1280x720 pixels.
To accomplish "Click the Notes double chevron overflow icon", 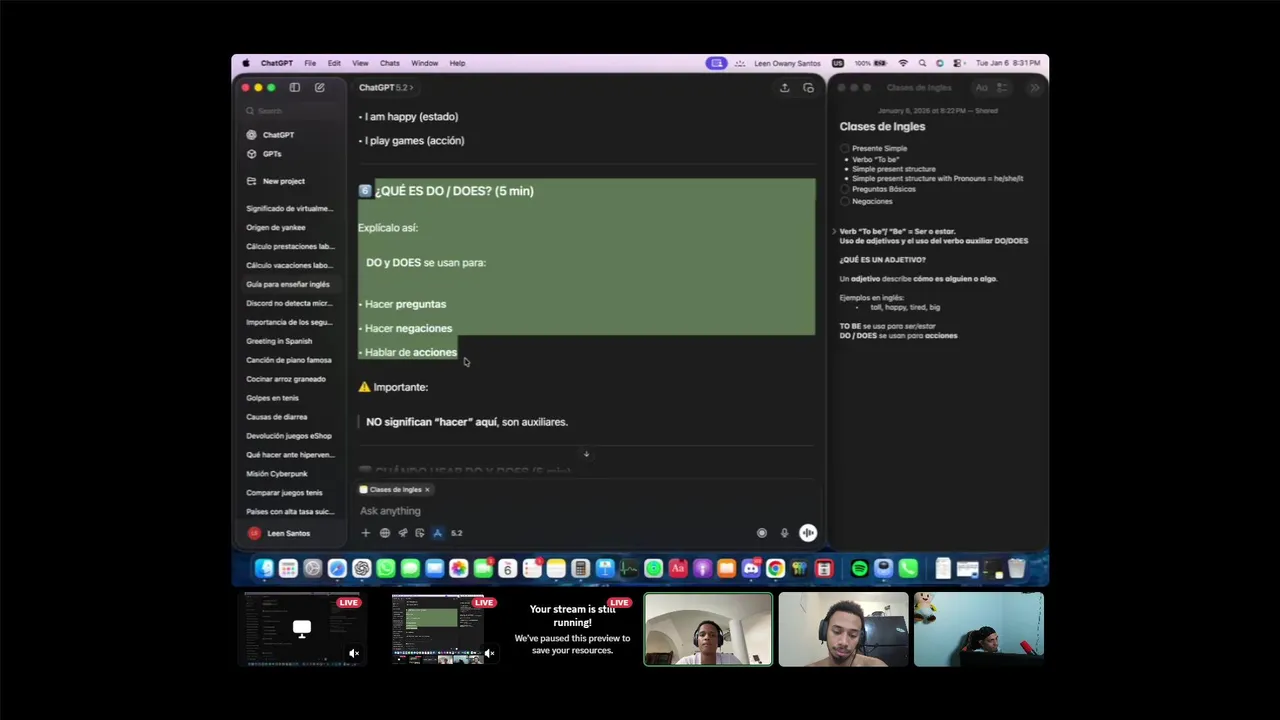I will click(1035, 88).
